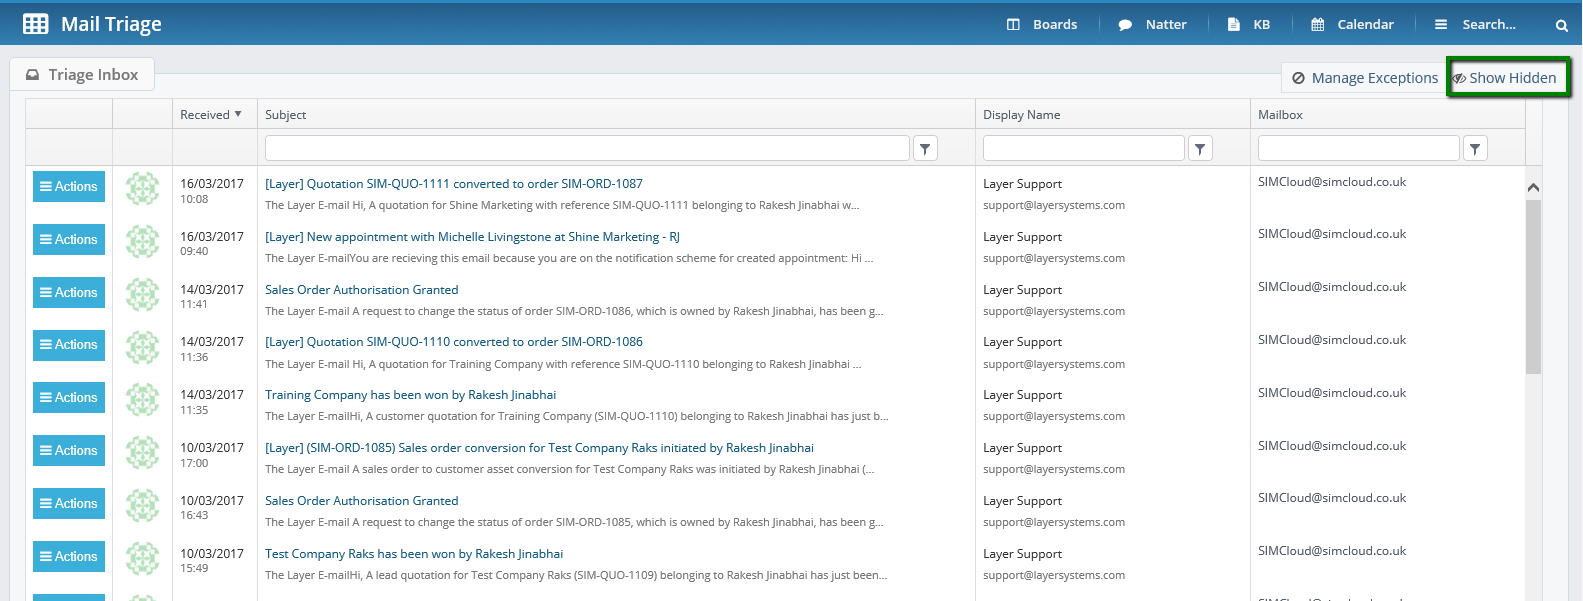Click Manage Exceptions button
This screenshot has height=601, width=1583.
click(x=1364, y=78)
